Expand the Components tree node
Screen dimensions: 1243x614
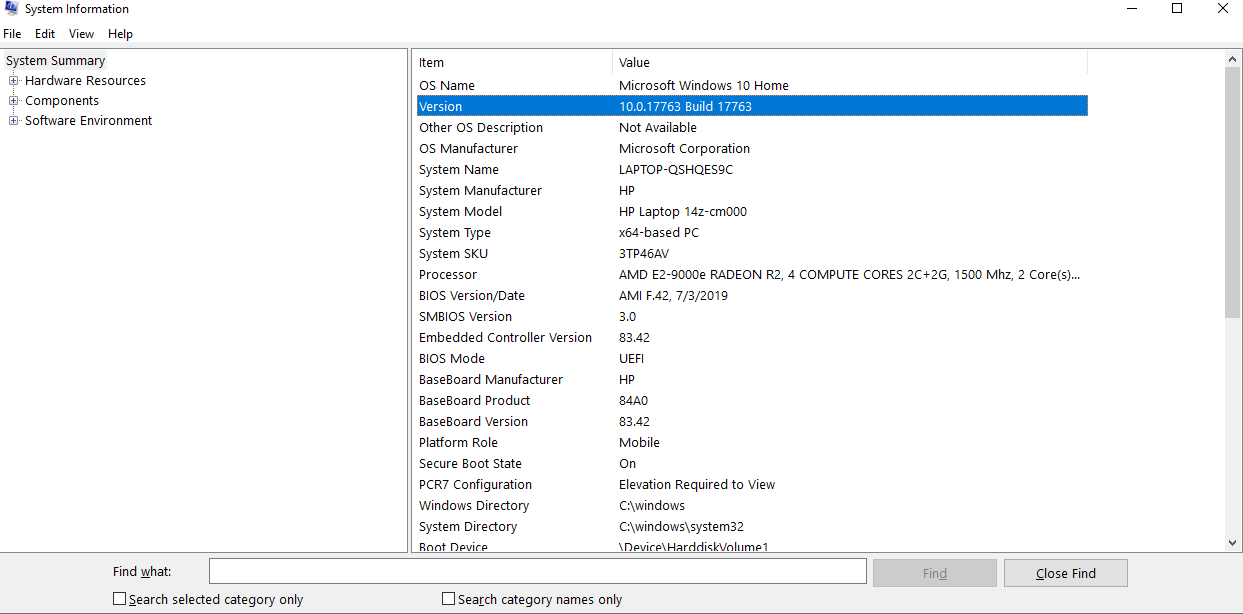pyautogui.click(x=13, y=100)
